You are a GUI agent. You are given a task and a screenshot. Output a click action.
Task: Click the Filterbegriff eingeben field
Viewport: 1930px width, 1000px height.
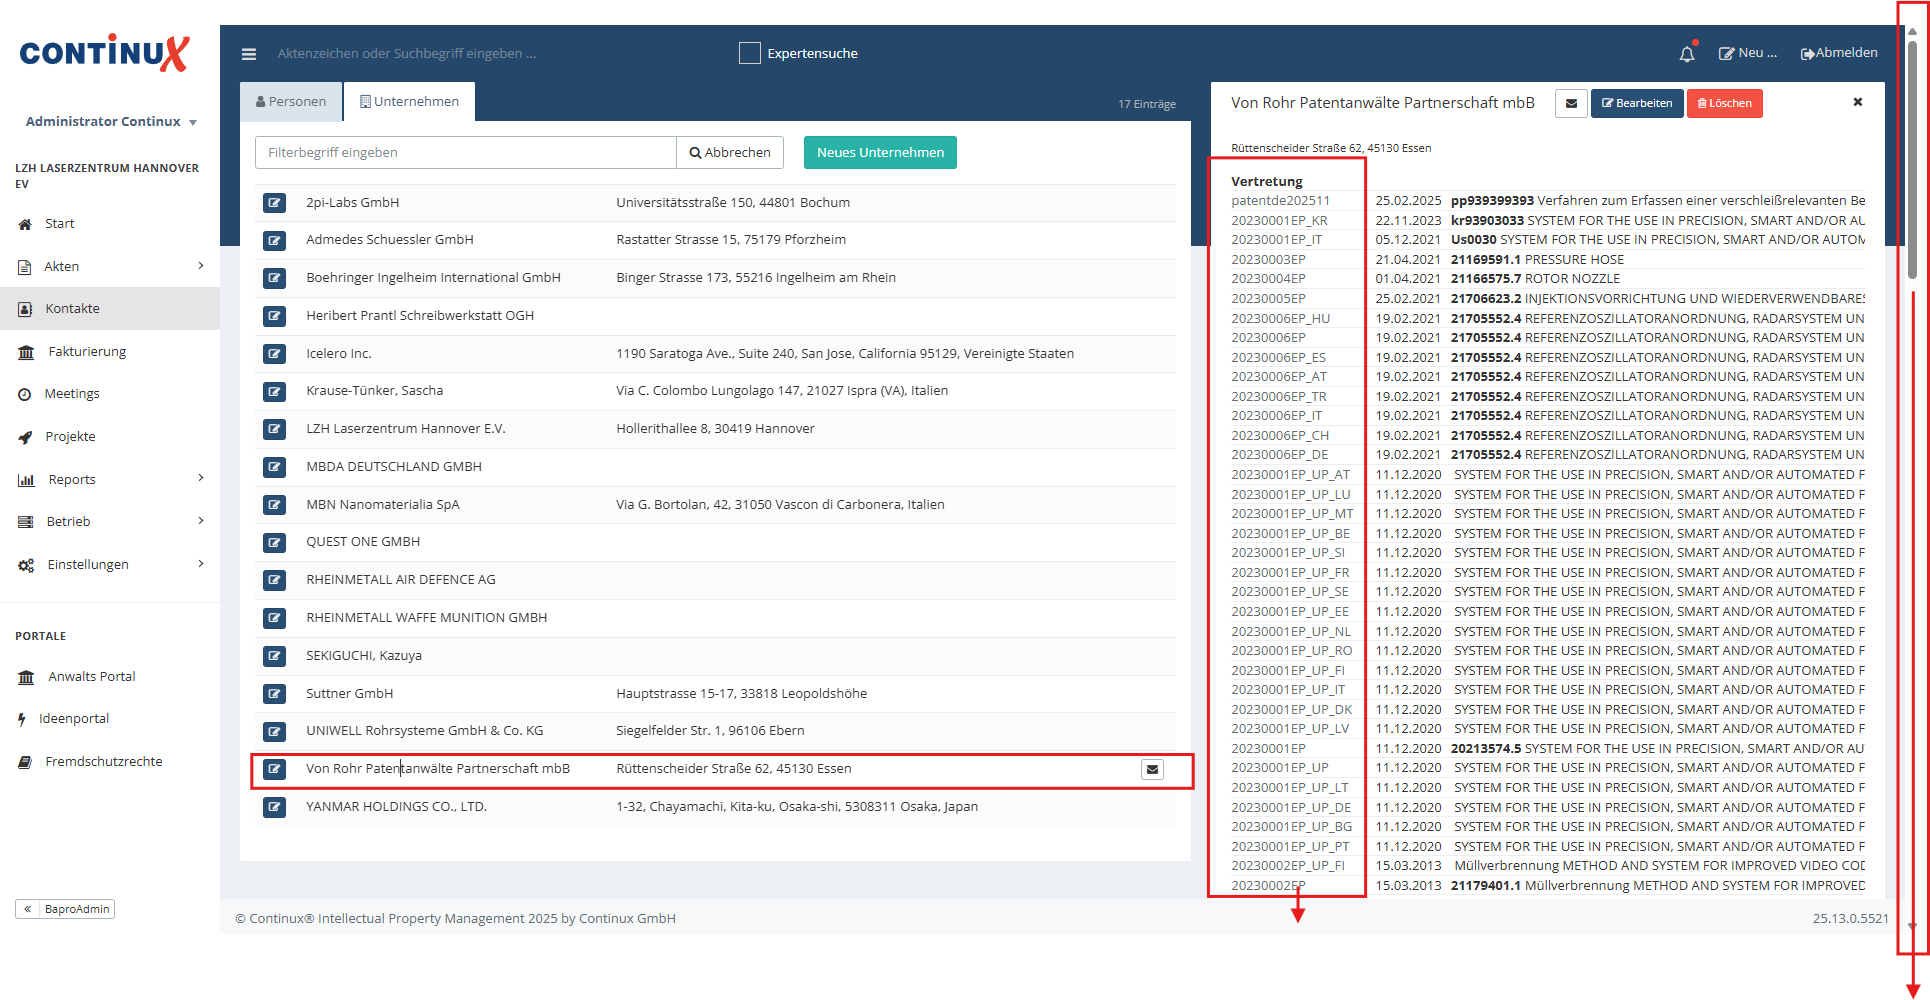[466, 153]
